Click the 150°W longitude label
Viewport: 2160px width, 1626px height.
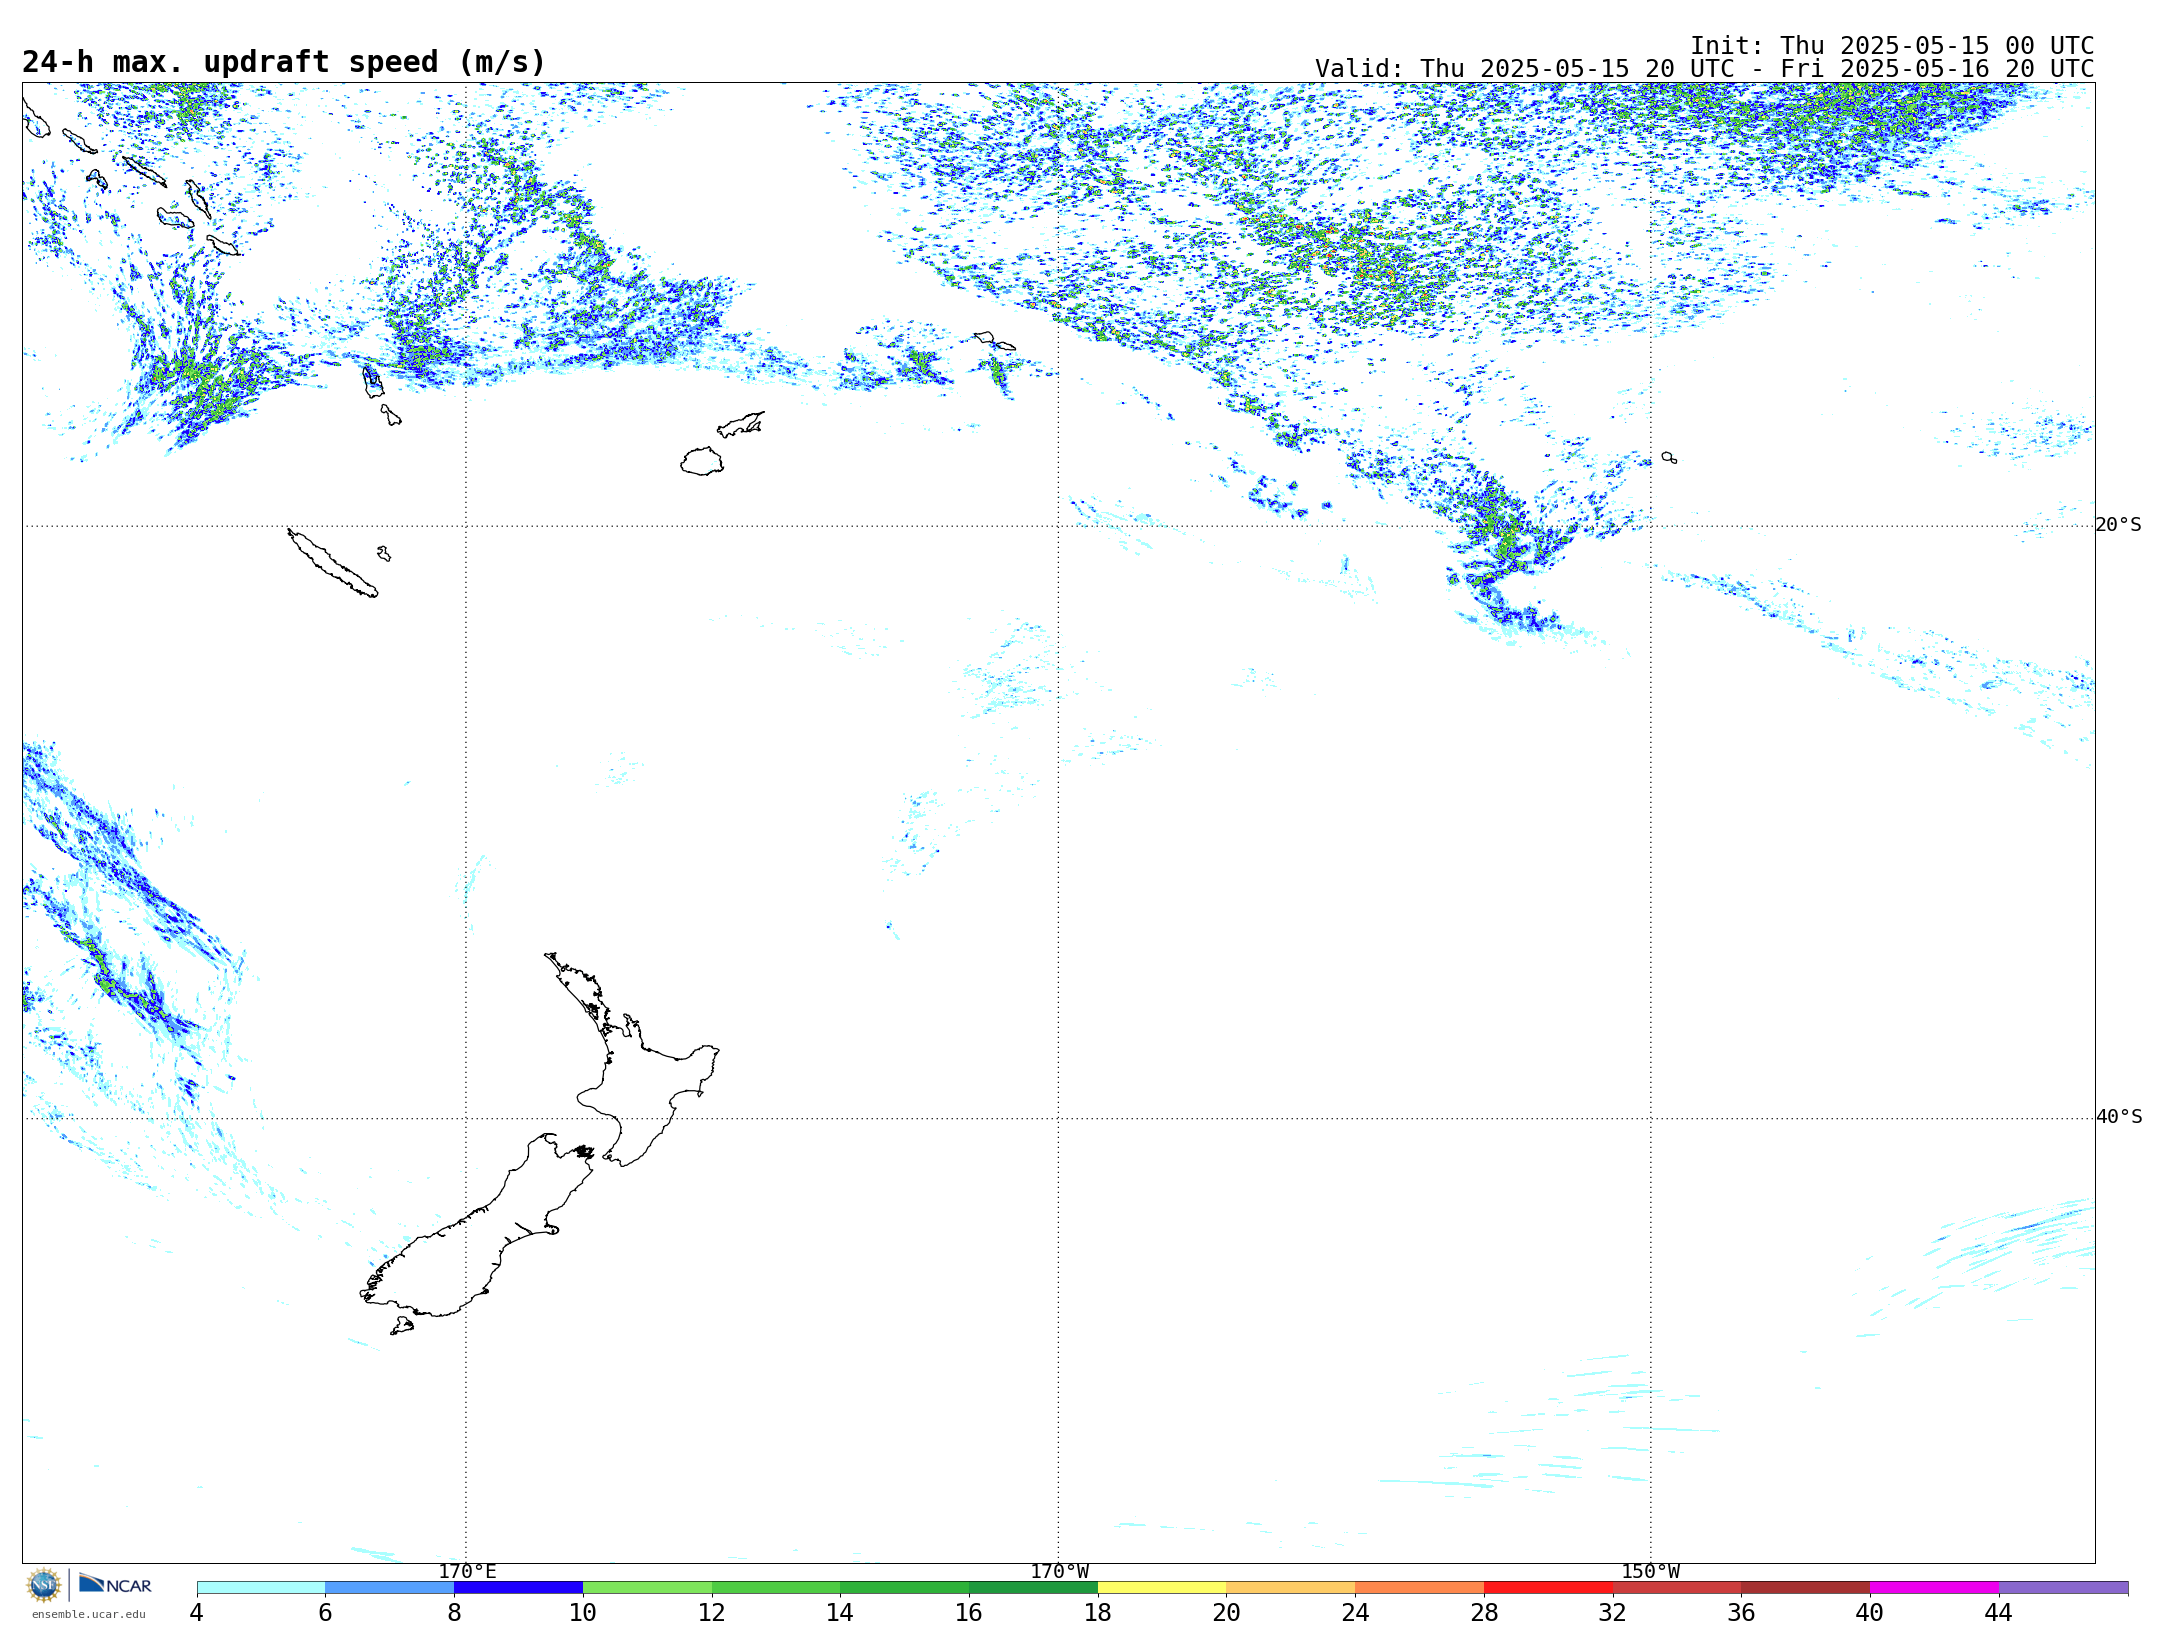tap(1650, 1572)
